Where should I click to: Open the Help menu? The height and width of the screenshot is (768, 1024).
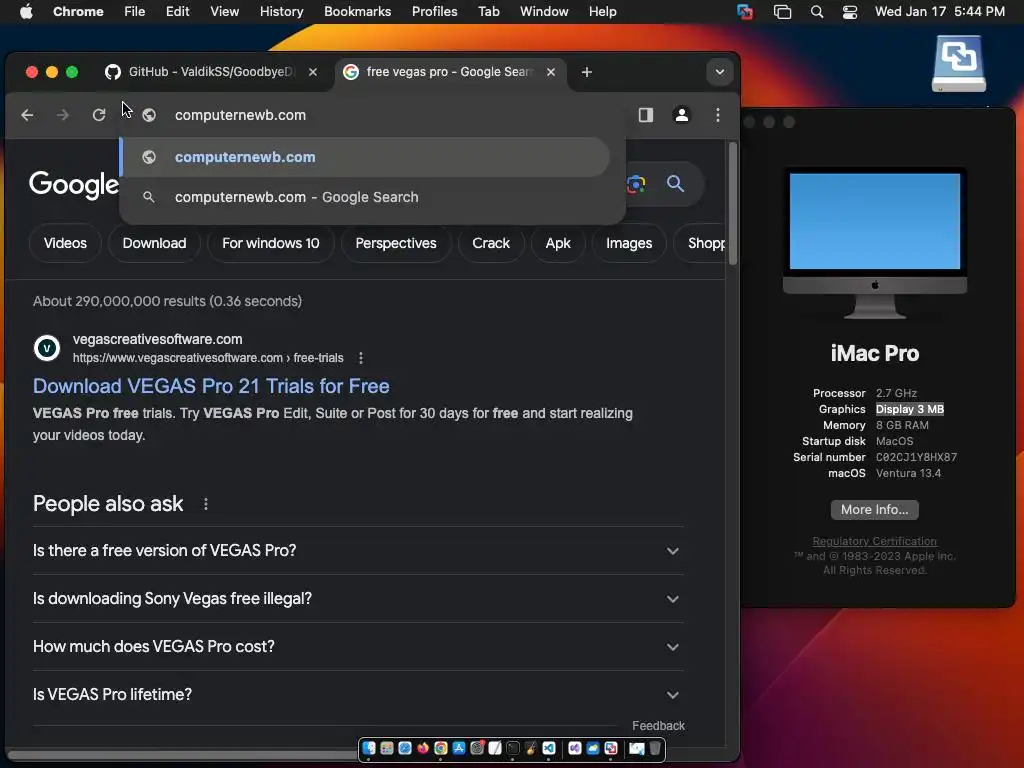pyautogui.click(x=602, y=11)
